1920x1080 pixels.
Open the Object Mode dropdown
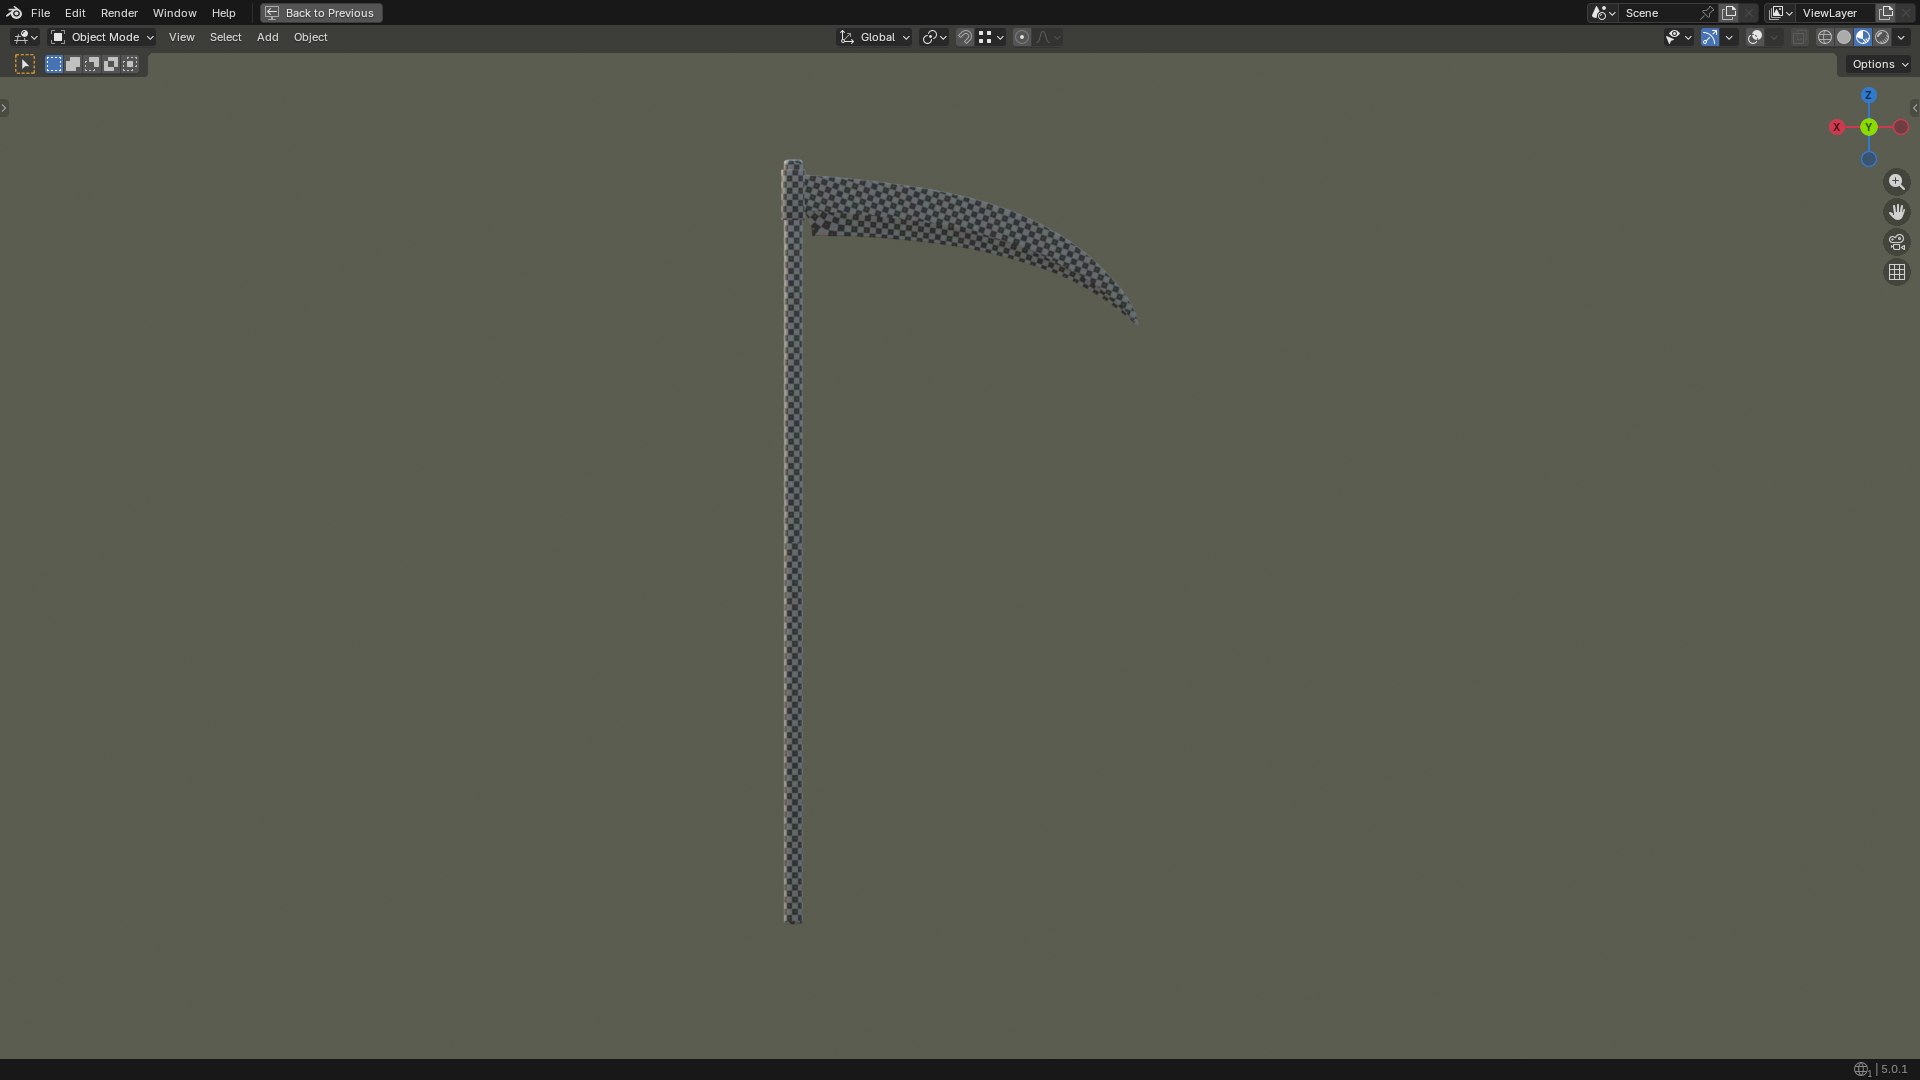click(x=102, y=37)
